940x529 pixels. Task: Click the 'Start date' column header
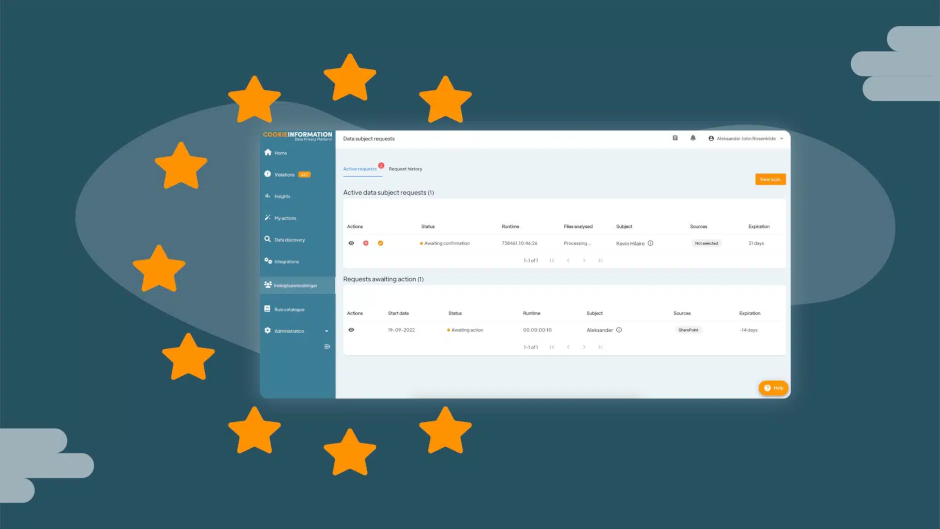tap(398, 313)
